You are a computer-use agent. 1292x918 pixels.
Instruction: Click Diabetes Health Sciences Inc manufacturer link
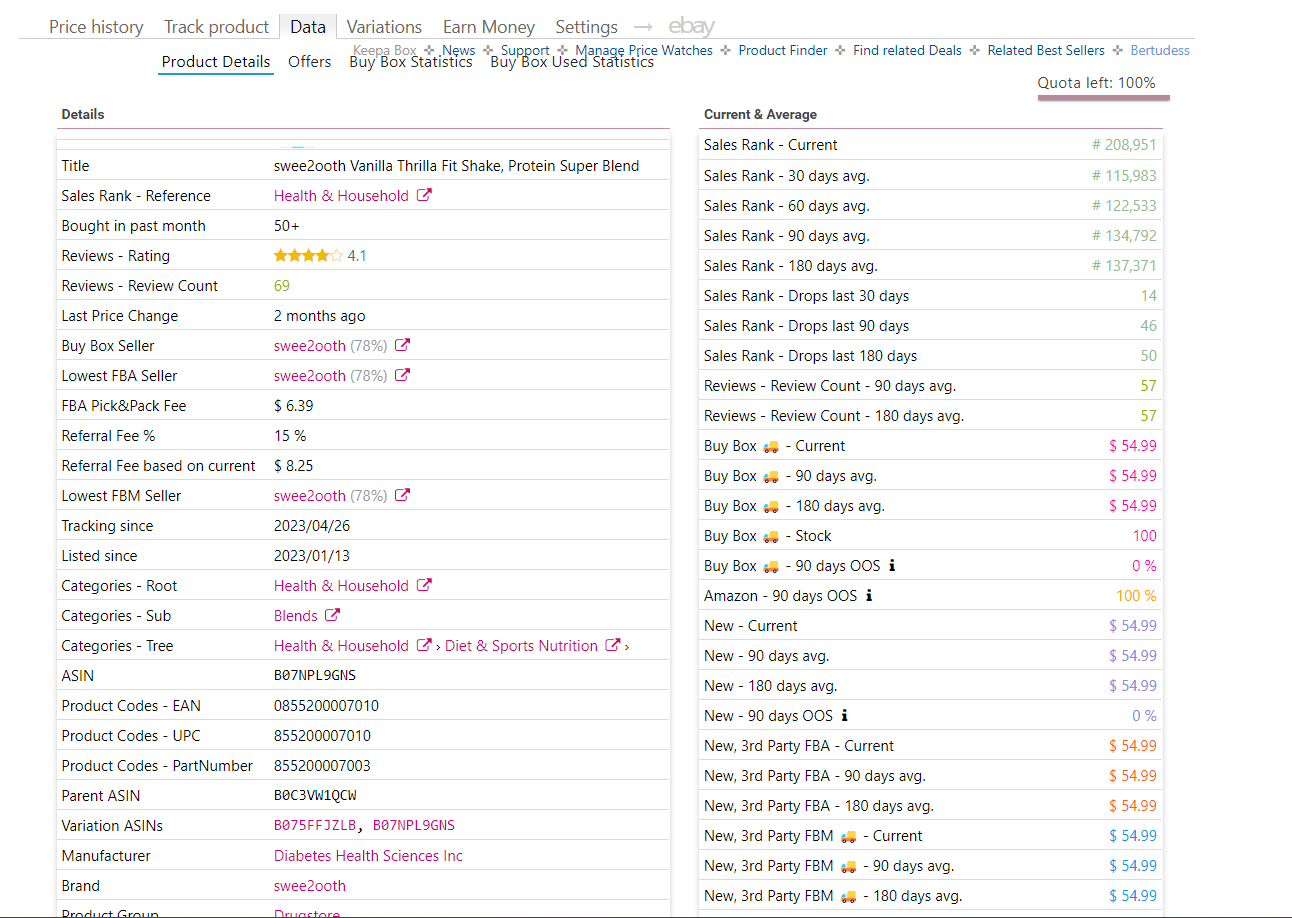(x=368, y=856)
